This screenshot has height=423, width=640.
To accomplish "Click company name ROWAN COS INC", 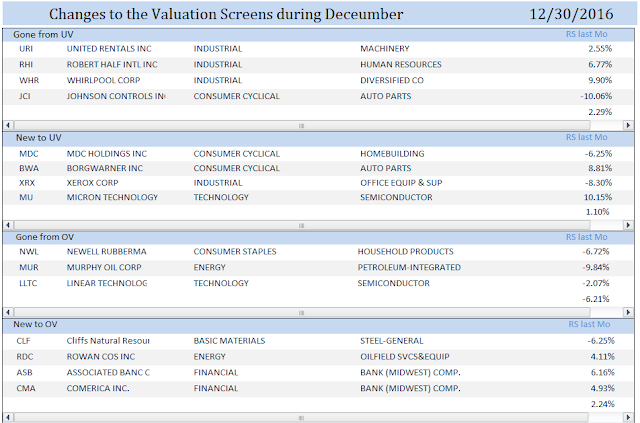I will pos(101,357).
